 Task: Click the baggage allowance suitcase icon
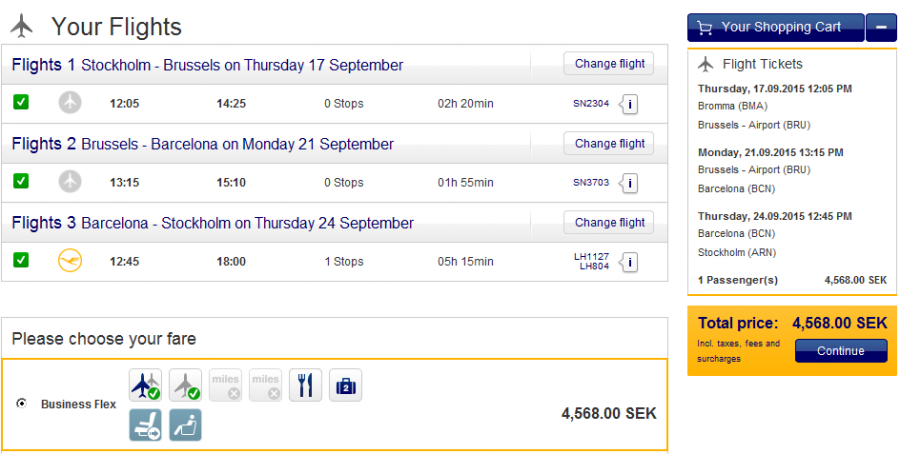coord(345,385)
